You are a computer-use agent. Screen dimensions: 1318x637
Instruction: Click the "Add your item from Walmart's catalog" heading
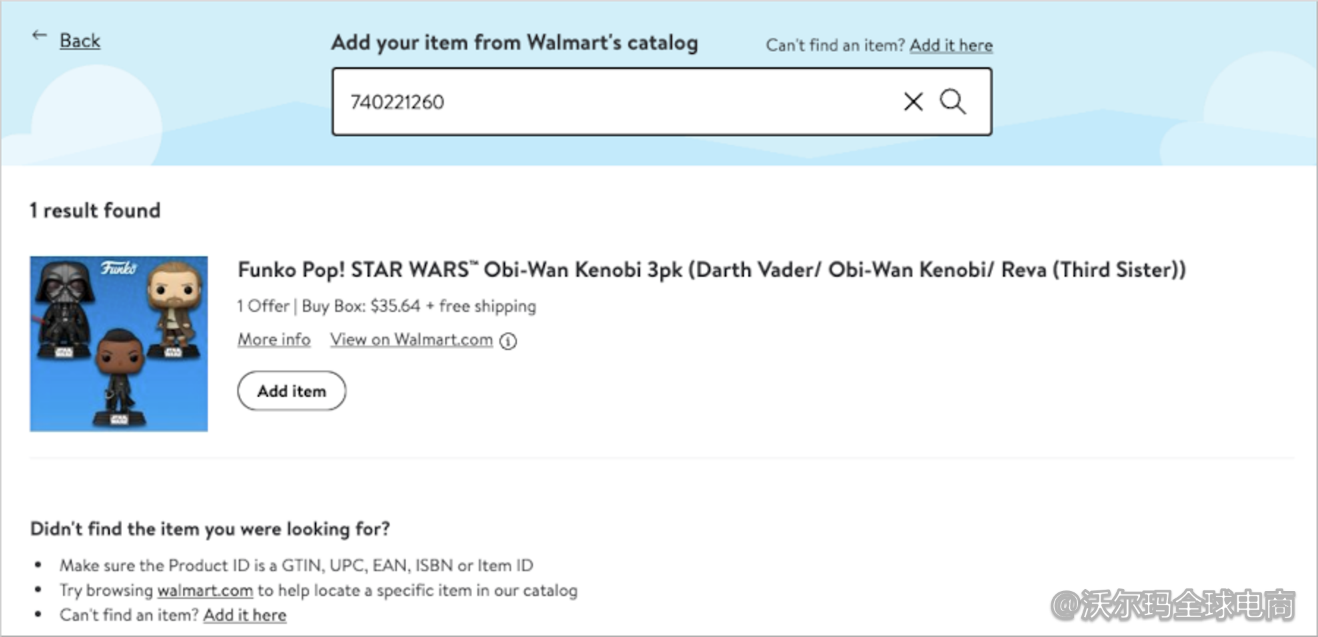514,43
